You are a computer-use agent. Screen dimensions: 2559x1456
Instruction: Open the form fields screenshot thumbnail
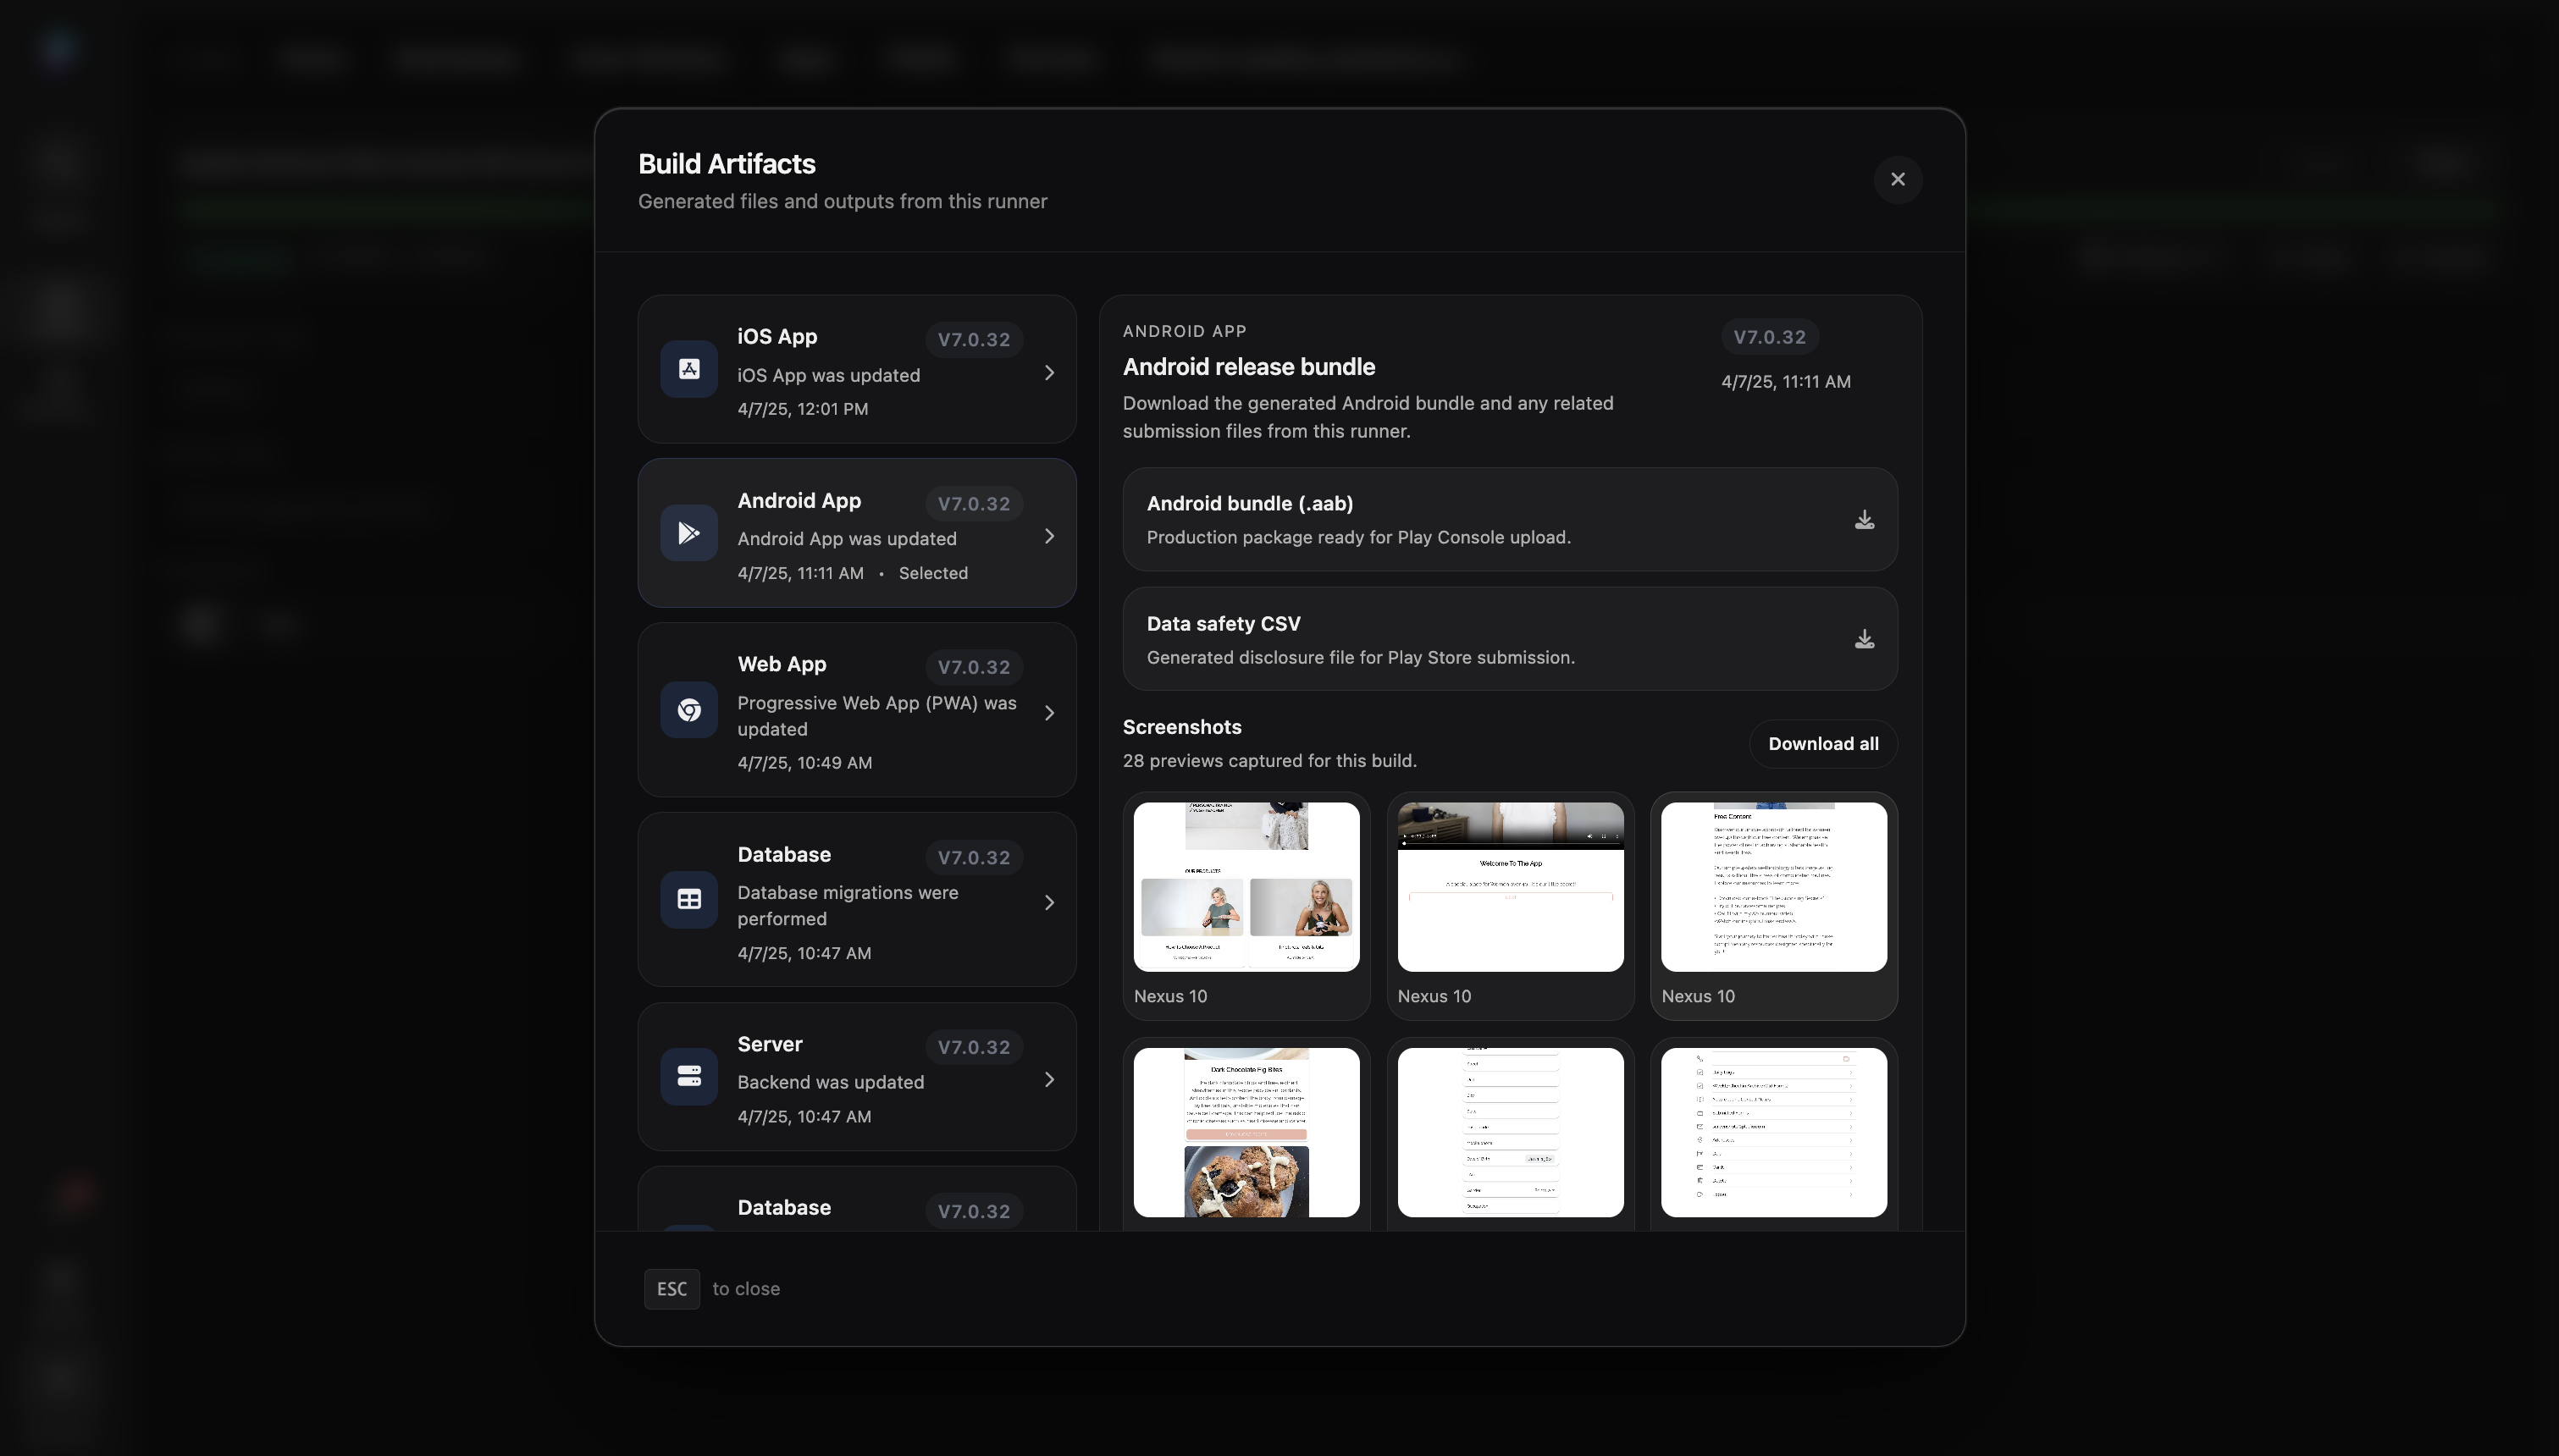pyautogui.click(x=1510, y=1133)
